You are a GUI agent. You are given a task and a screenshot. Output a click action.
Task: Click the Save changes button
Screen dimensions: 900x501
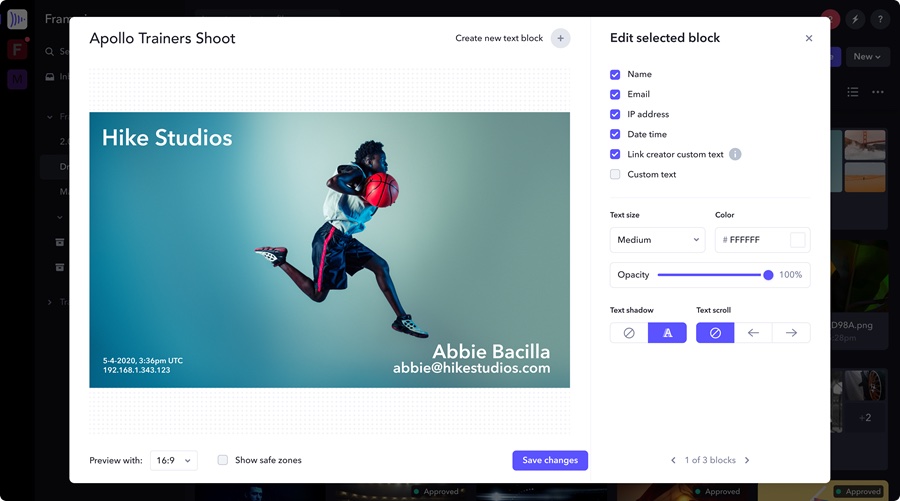[550, 460]
